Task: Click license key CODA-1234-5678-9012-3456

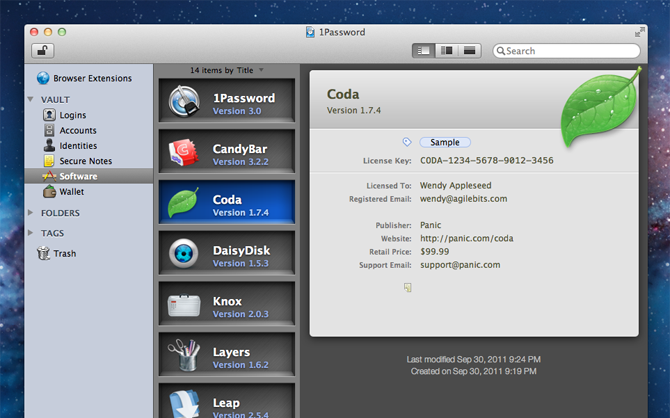Action: coord(487,161)
